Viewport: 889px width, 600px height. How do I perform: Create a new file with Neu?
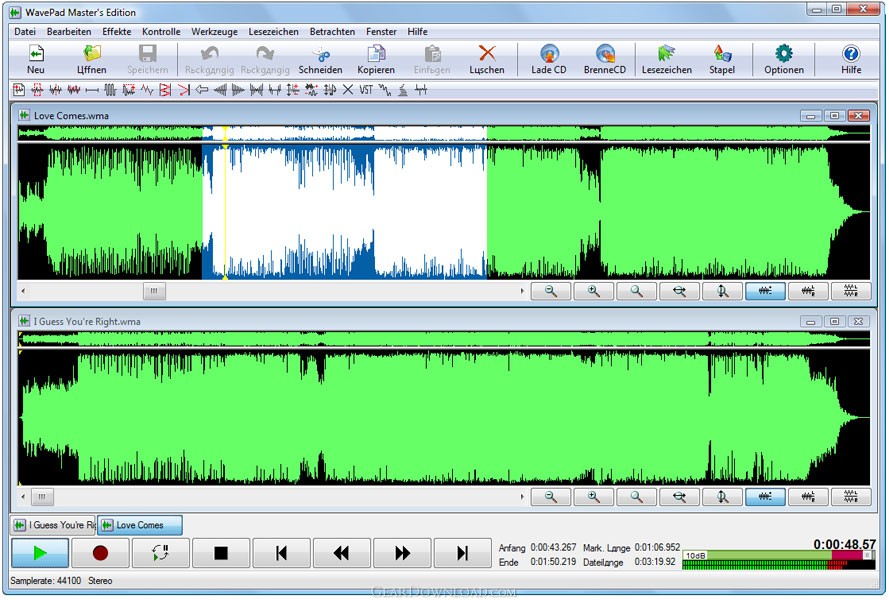tap(36, 59)
